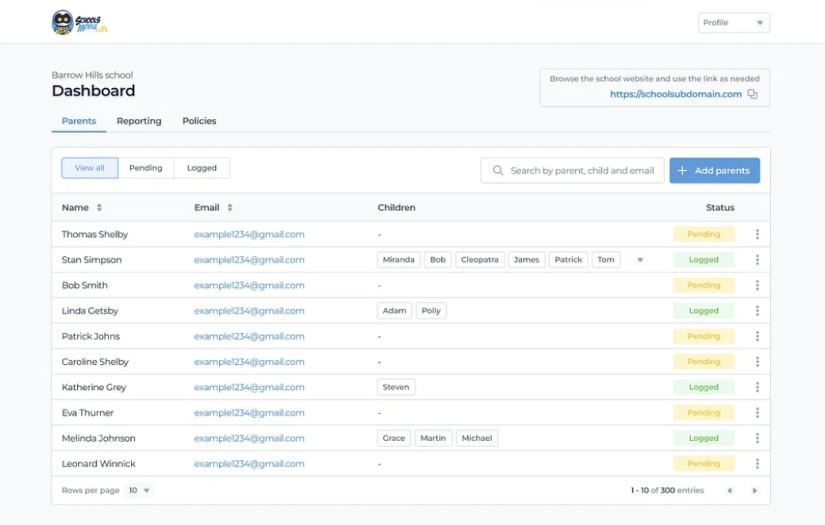The height and width of the screenshot is (525, 825).
Task: Open the row options for Linda Getsby
Action: [757, 311]
